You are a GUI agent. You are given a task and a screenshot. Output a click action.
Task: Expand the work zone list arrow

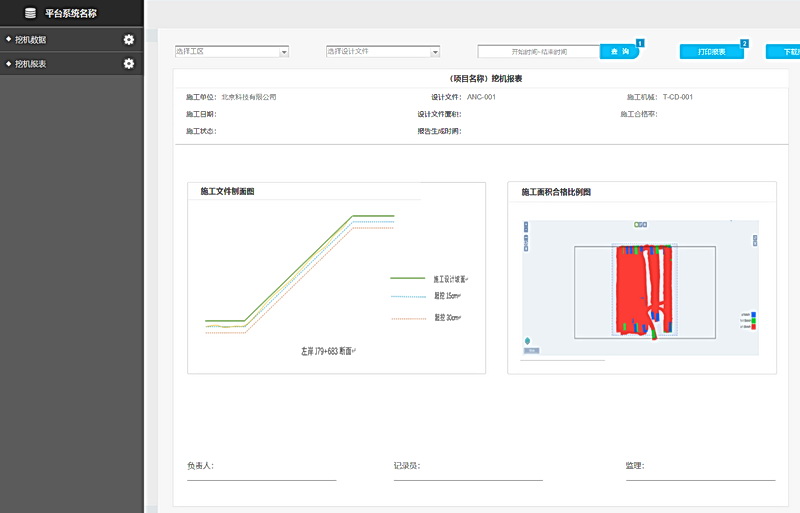tap(284, 52)
